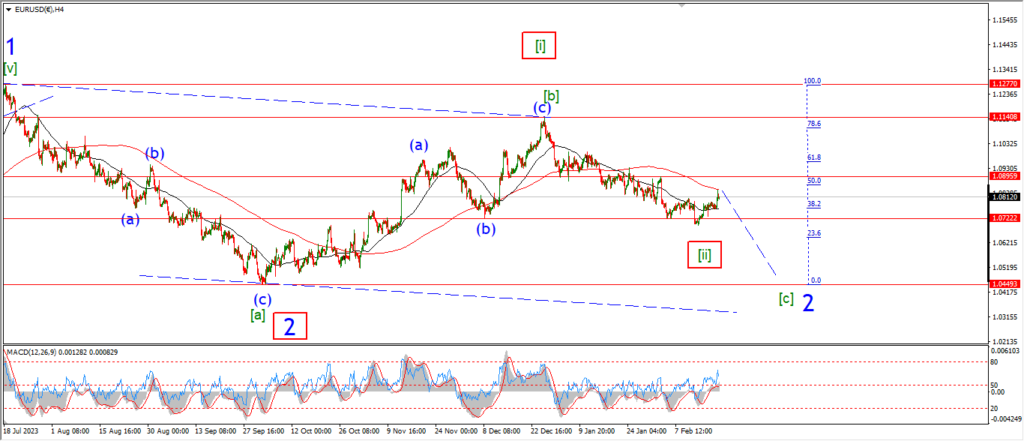
Task: Select the green [b] wave label
Action: pyautogui.click(x=551, y=96)
